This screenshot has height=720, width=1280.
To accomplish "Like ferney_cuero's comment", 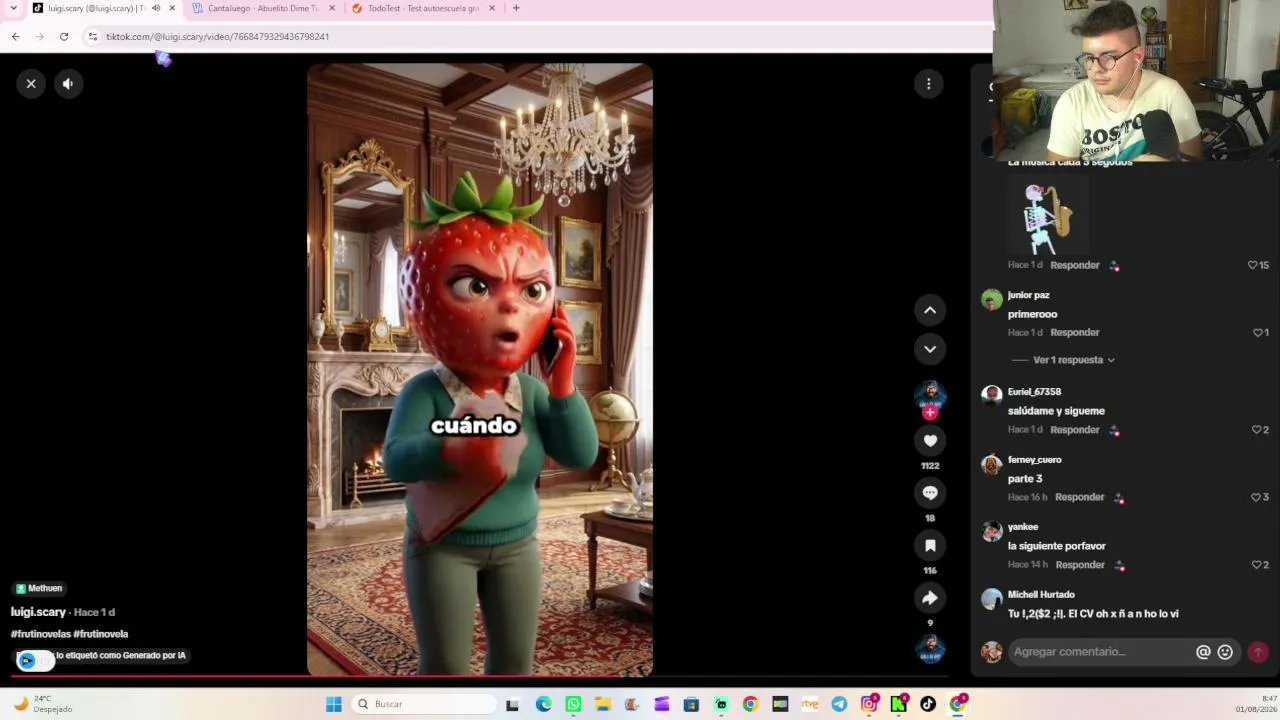I will pyautogui.click(x=1257, y=497).
